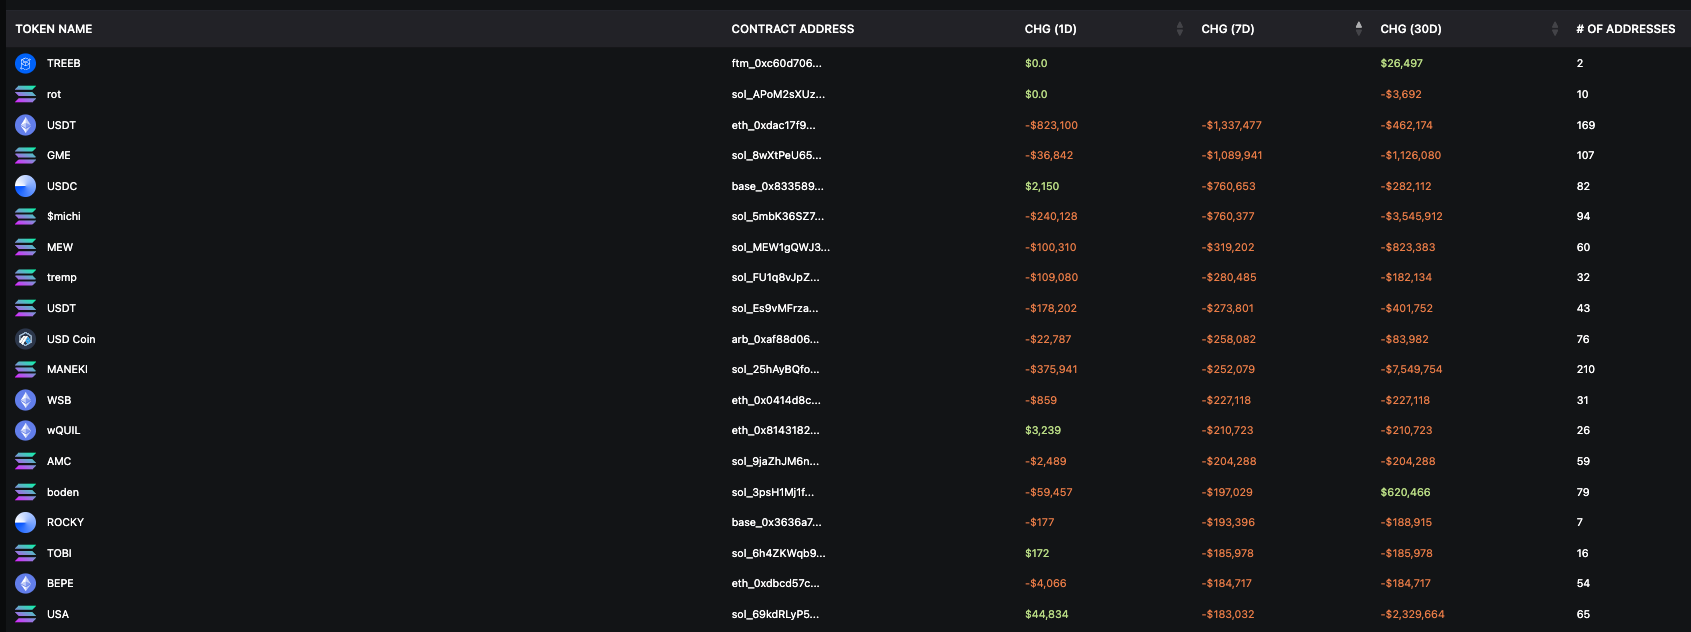Click the Solana icon beside AMC
Image resolution: width=1691 pixels, height=632 pixels.
click(x=26, y=461)
